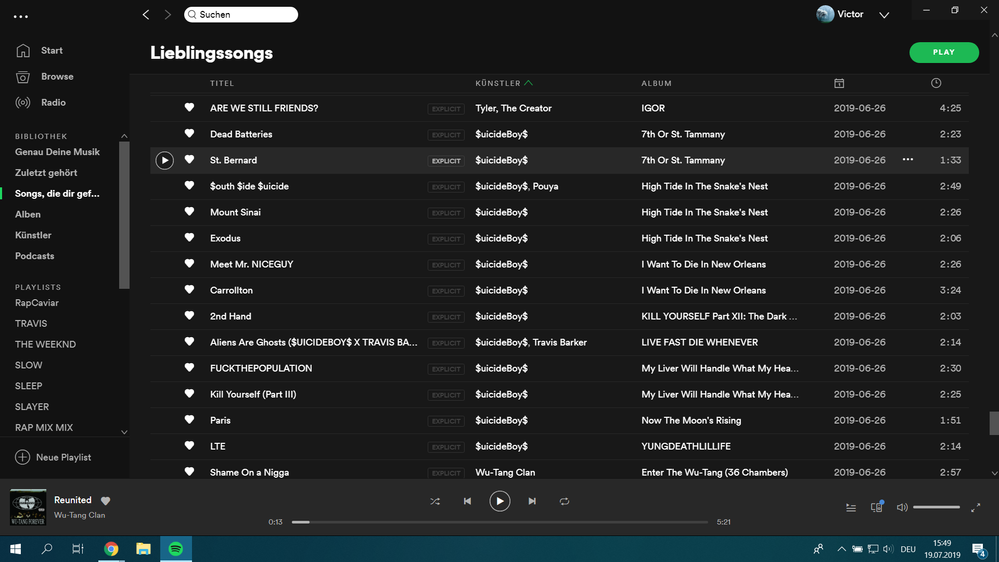The image size is (999, 562).
Task: Play St. Bernard with row play button
Action: pyautogui.click(x=164, y=161)
